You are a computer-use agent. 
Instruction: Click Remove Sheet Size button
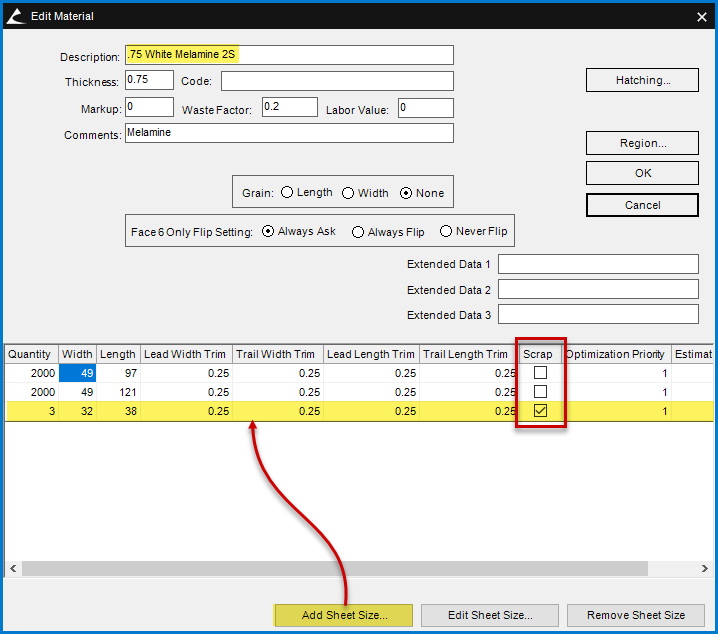[x=635, y=615]
